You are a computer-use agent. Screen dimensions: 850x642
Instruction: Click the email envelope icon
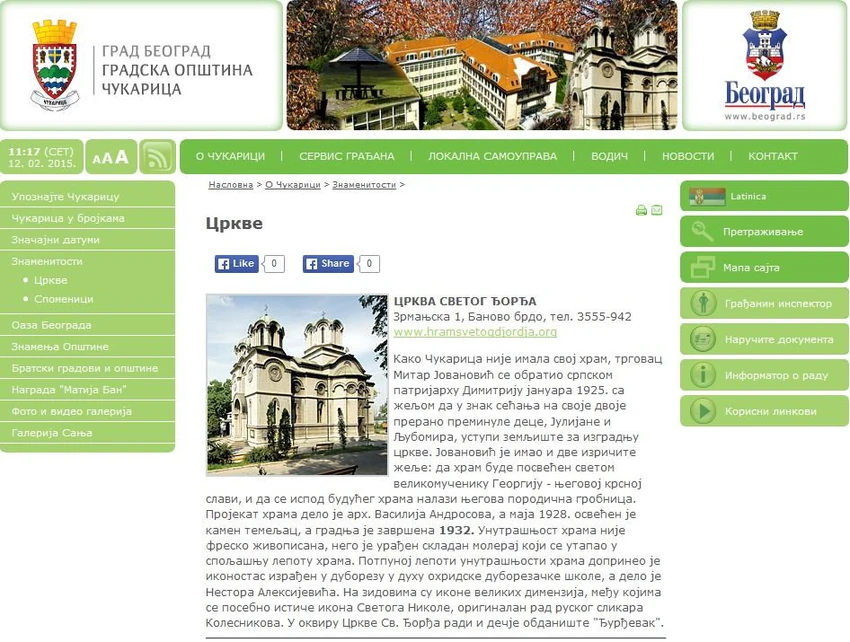point(656,210)
